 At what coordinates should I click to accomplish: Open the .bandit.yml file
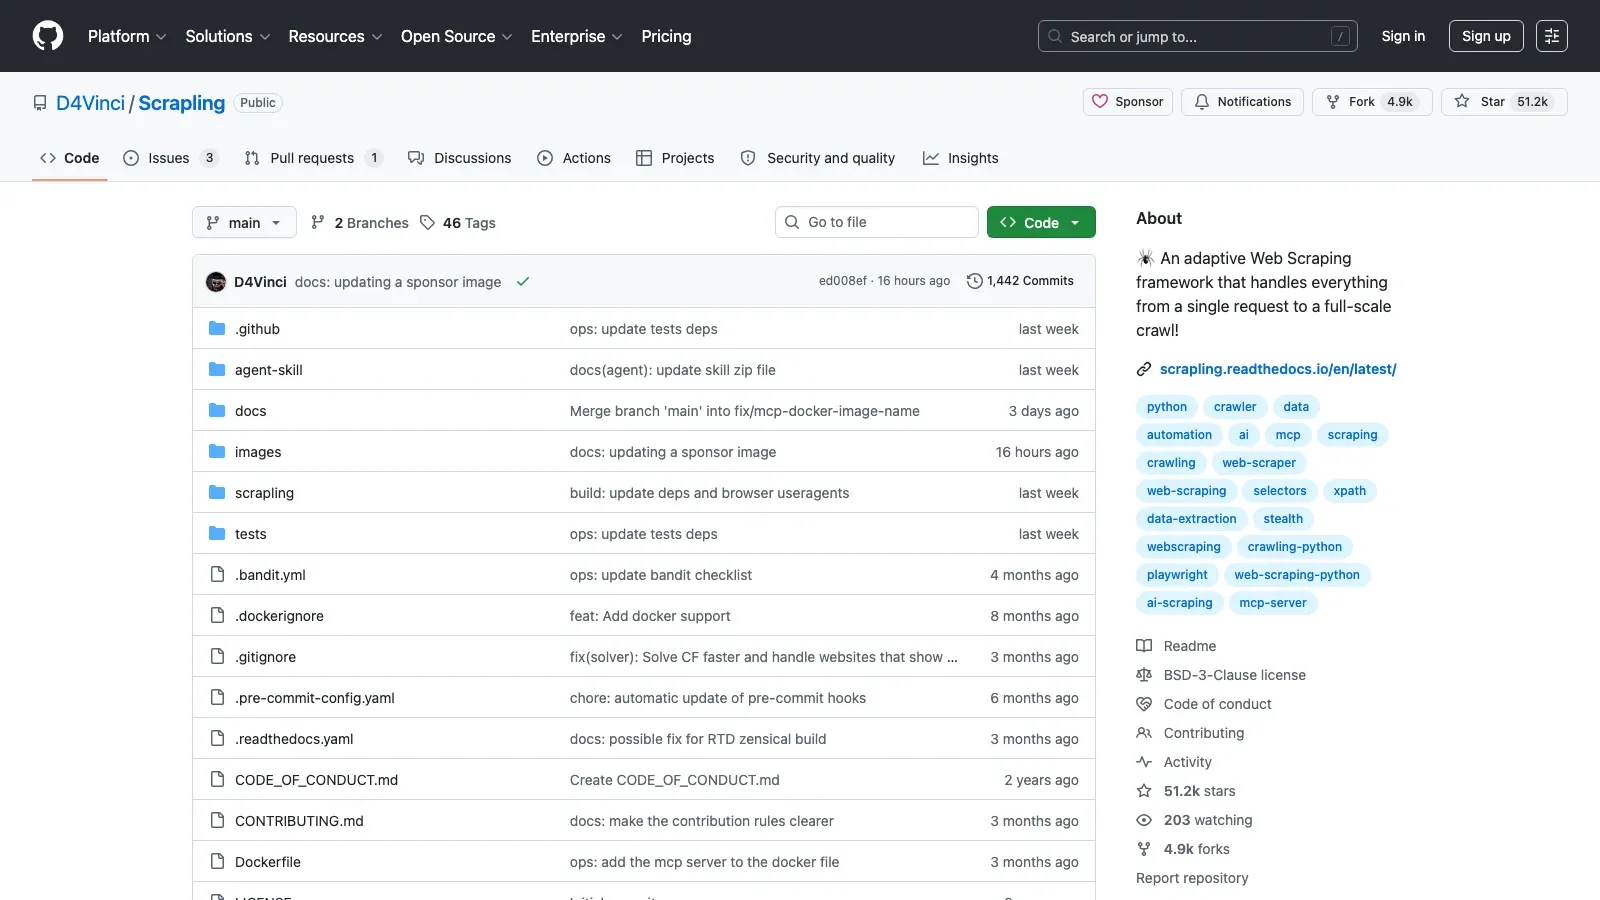(x=270, y=575)
